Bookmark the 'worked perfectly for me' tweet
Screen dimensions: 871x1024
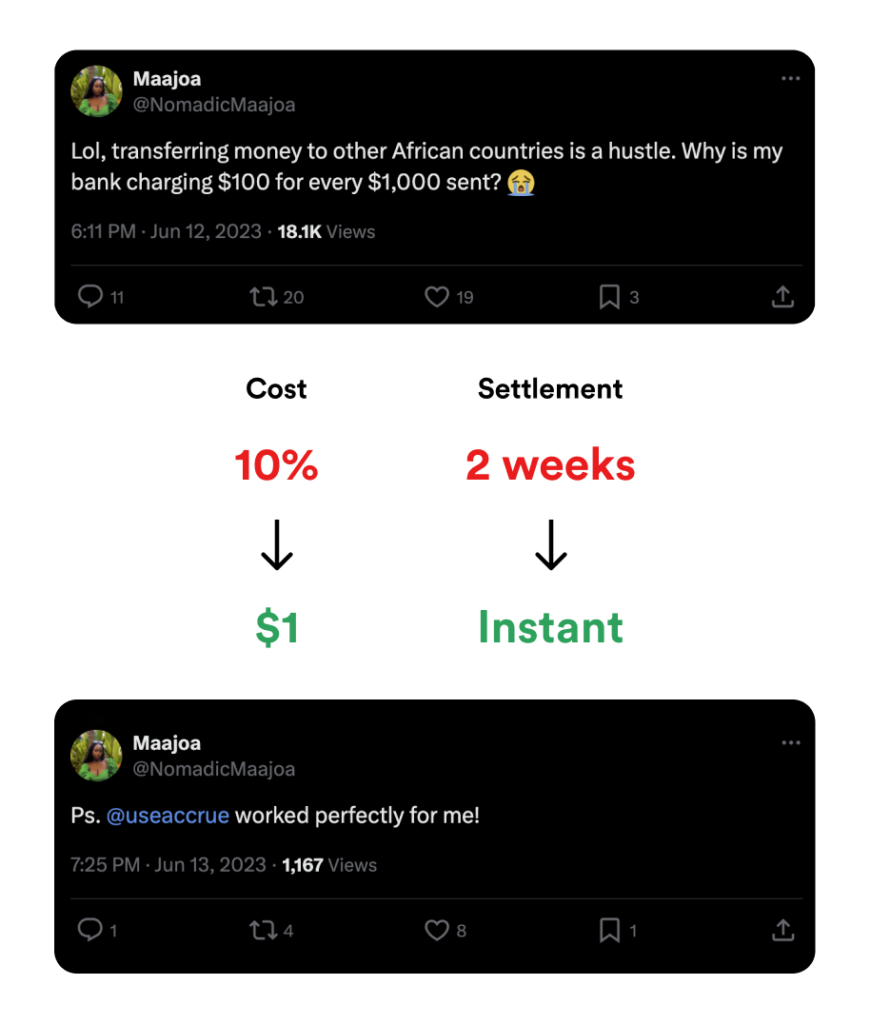(x=609, y=931)
